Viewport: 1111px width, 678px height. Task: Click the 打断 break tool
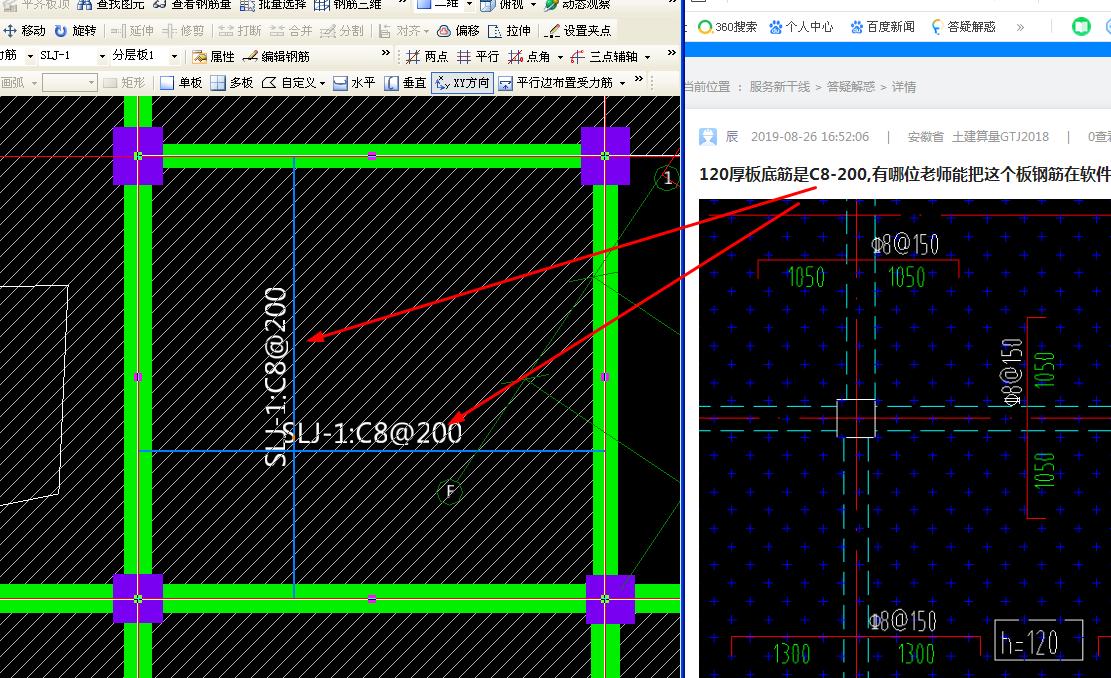(x=239, y=30)
